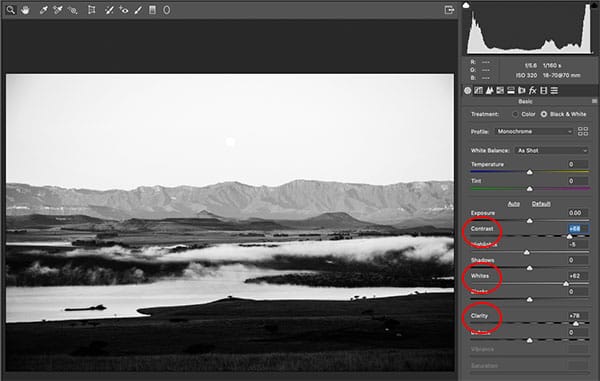Viewport: 600px width, 381px height.
Task: Reset tone with the Default link
Action: click(x=541, y=204)
